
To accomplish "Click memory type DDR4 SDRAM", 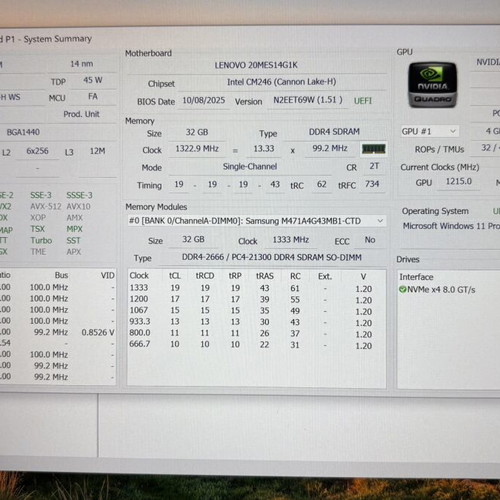I will (x=334, y=132).
